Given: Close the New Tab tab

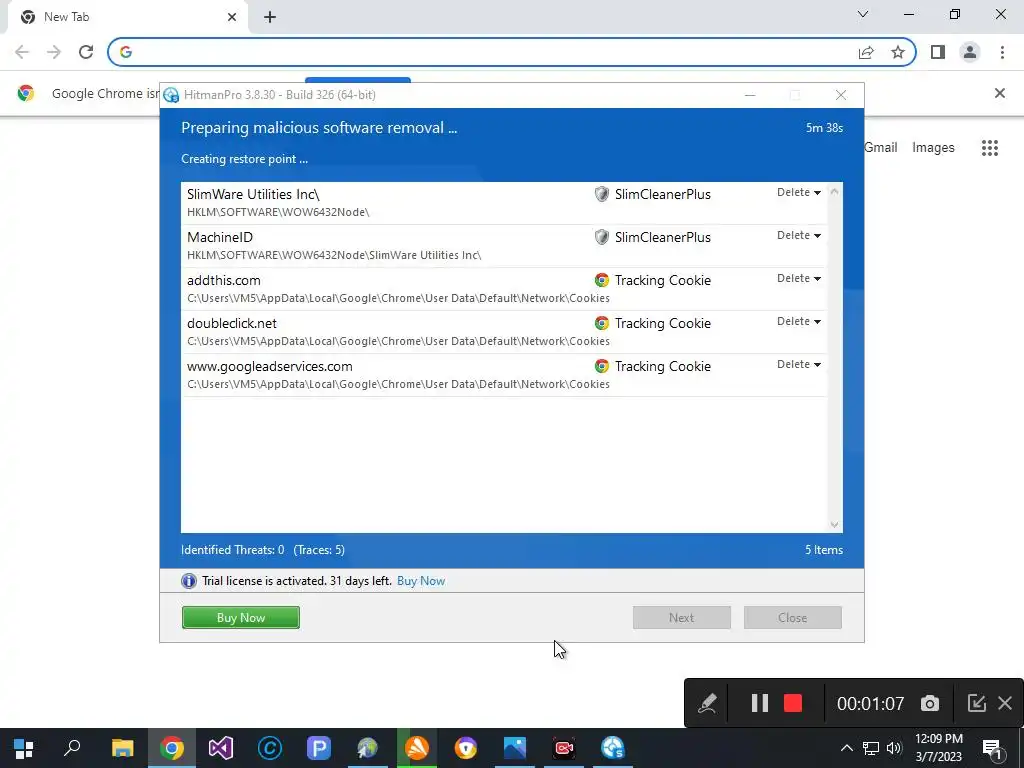Looking at the screenshot, I should click(232, 17).
